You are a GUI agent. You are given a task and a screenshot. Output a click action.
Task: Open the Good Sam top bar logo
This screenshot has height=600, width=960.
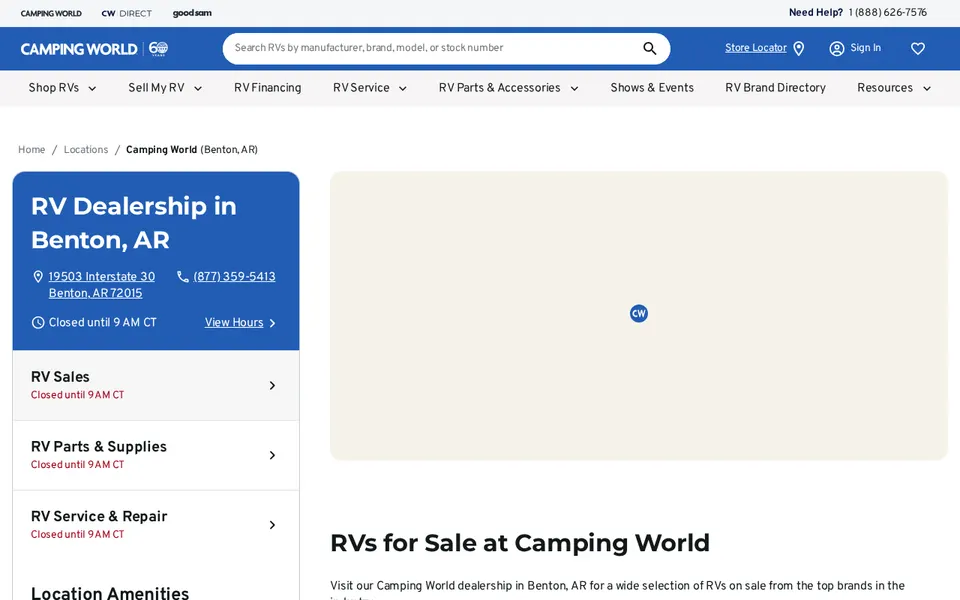[x=192, y=13]
